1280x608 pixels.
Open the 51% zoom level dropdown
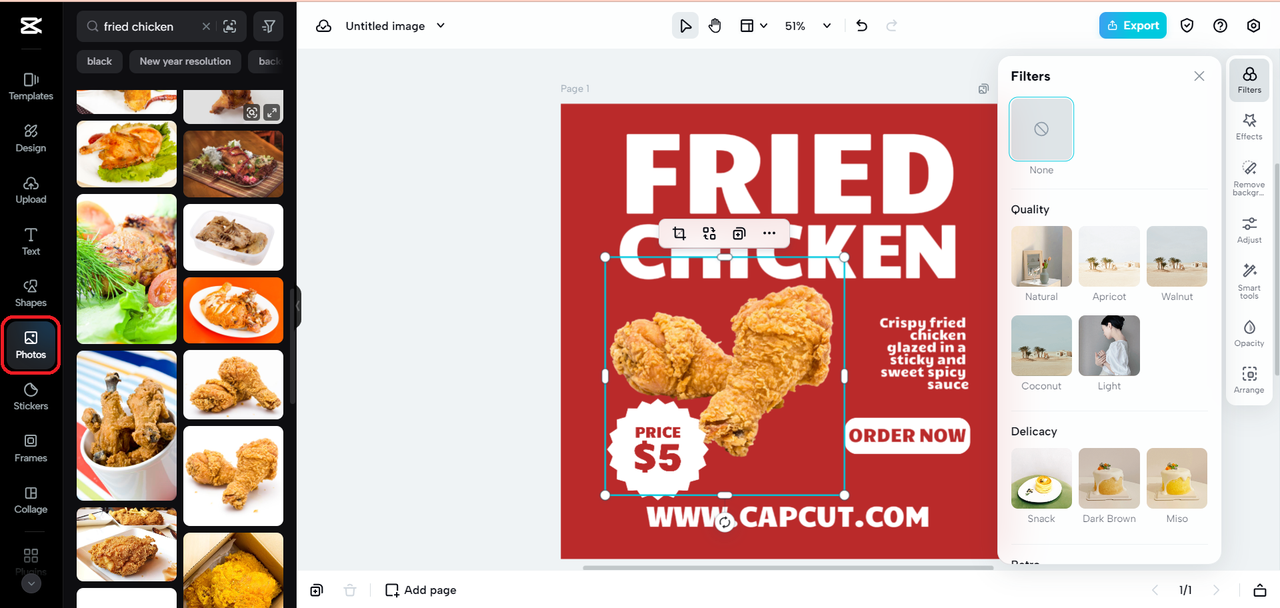tap(808, 26)
